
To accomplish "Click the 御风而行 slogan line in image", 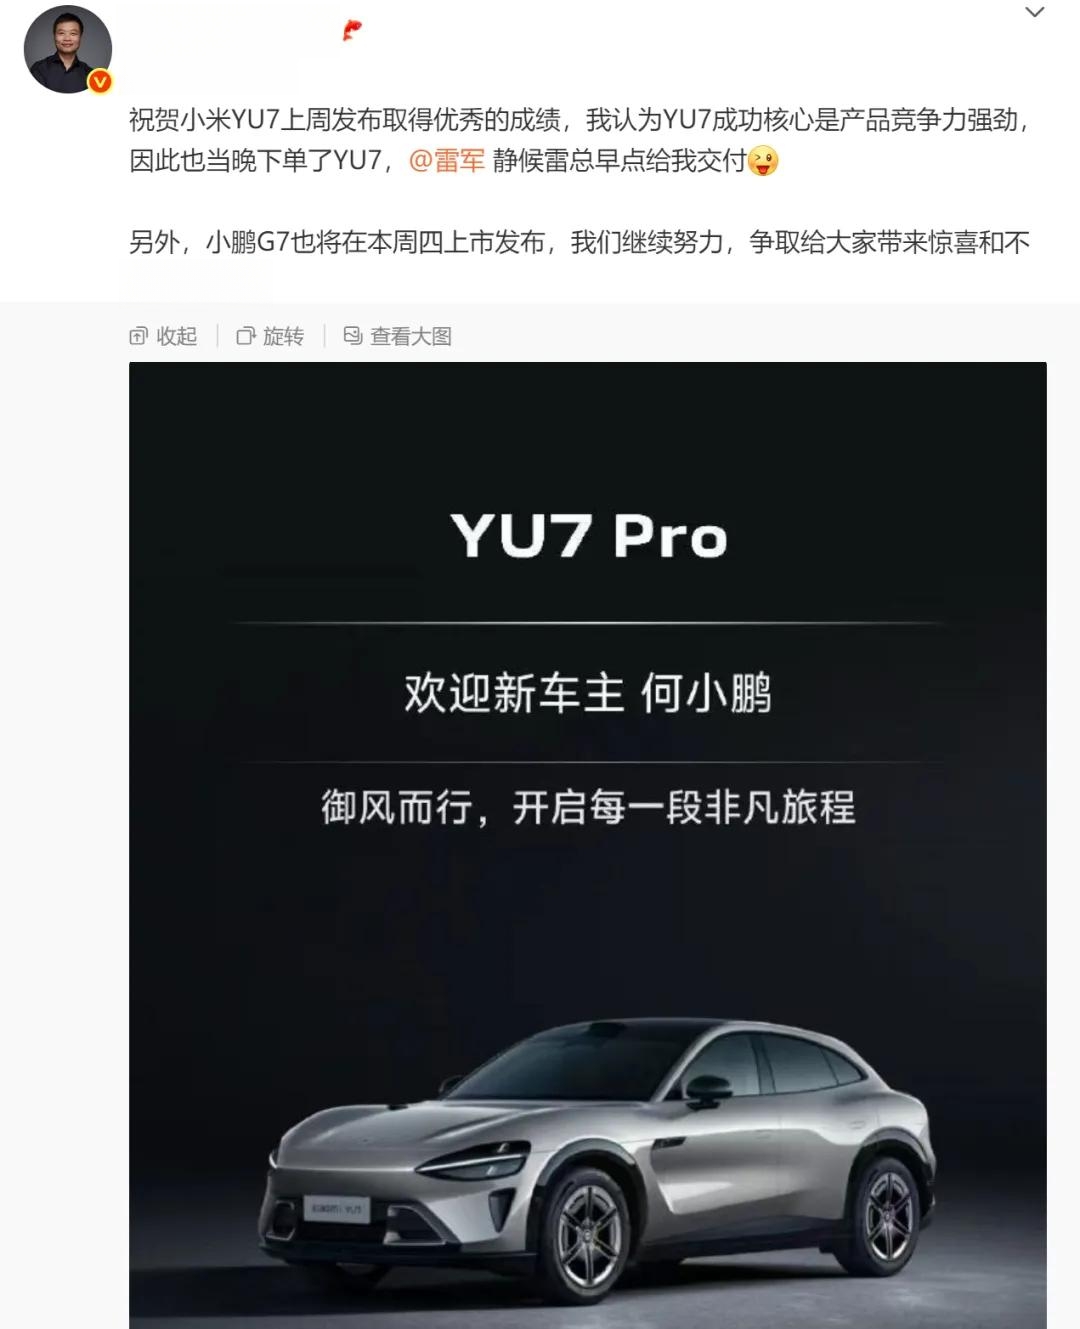I will coord(588,807).
